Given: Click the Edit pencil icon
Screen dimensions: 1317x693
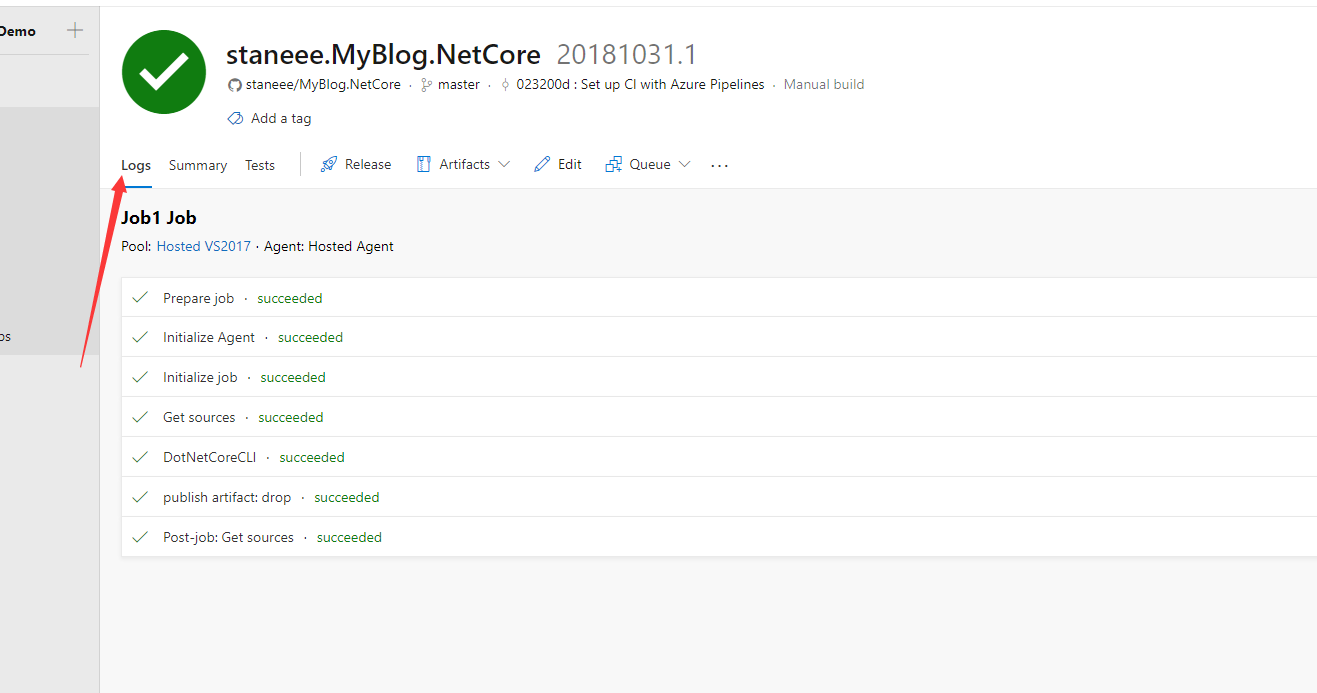Looking at the screenshot, I should coord(542,164).
